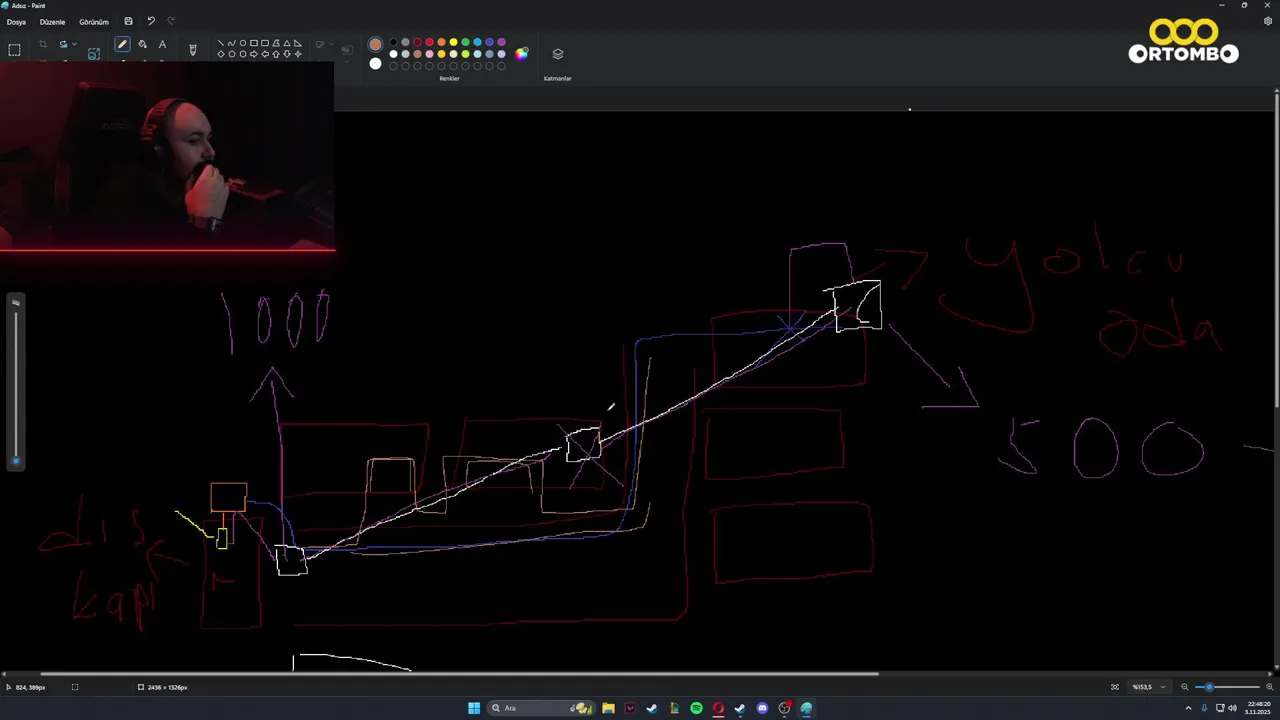Open the edit colors wheel

(521, 53)
